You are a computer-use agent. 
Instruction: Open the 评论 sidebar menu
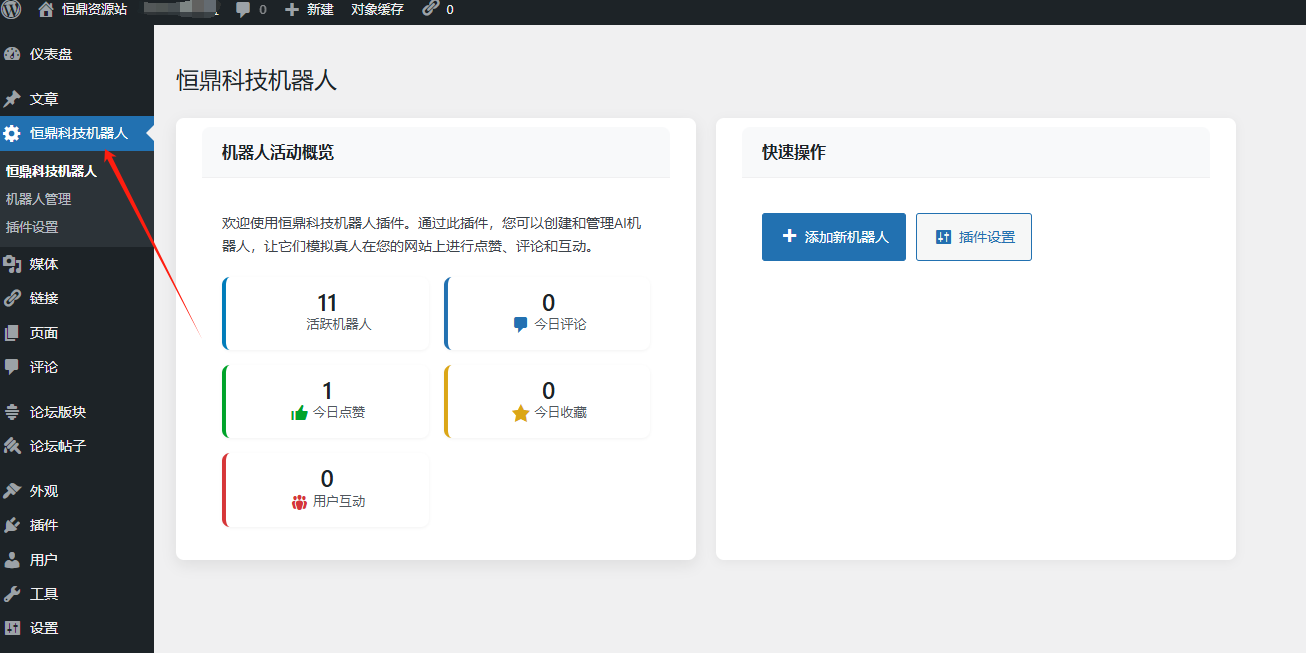pos(77,367)
